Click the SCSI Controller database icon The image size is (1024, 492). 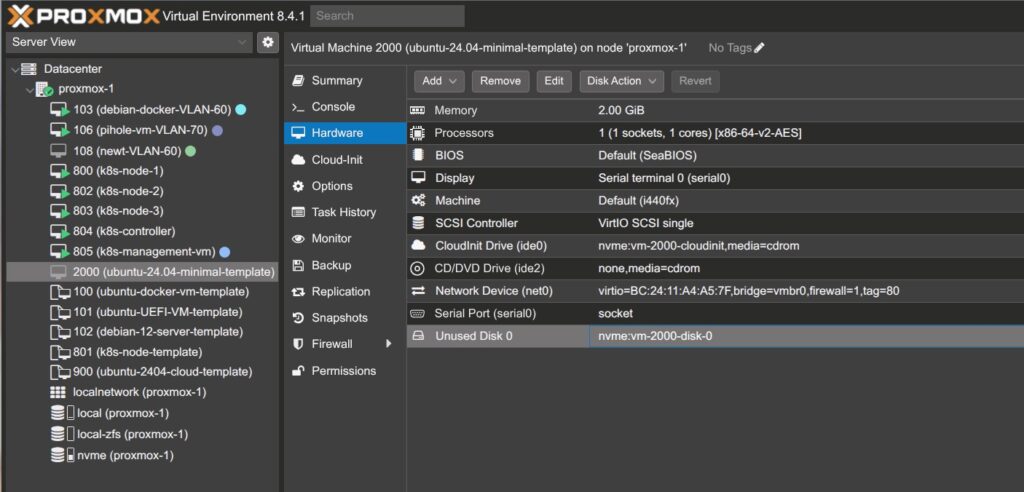pyautogui.click(x=418, y=223)
